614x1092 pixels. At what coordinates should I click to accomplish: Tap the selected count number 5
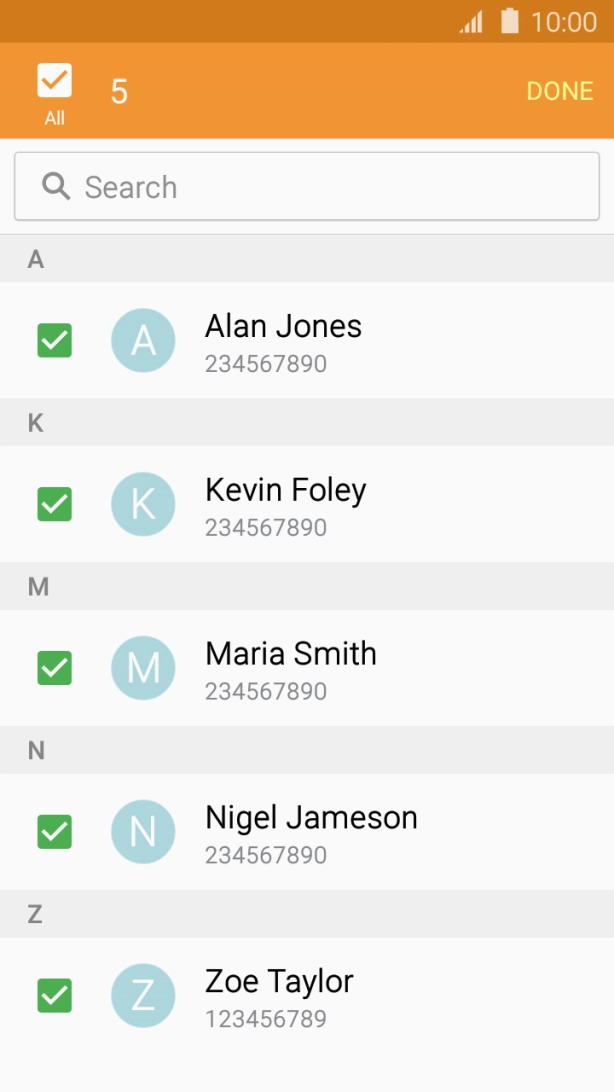click(119, 92)
